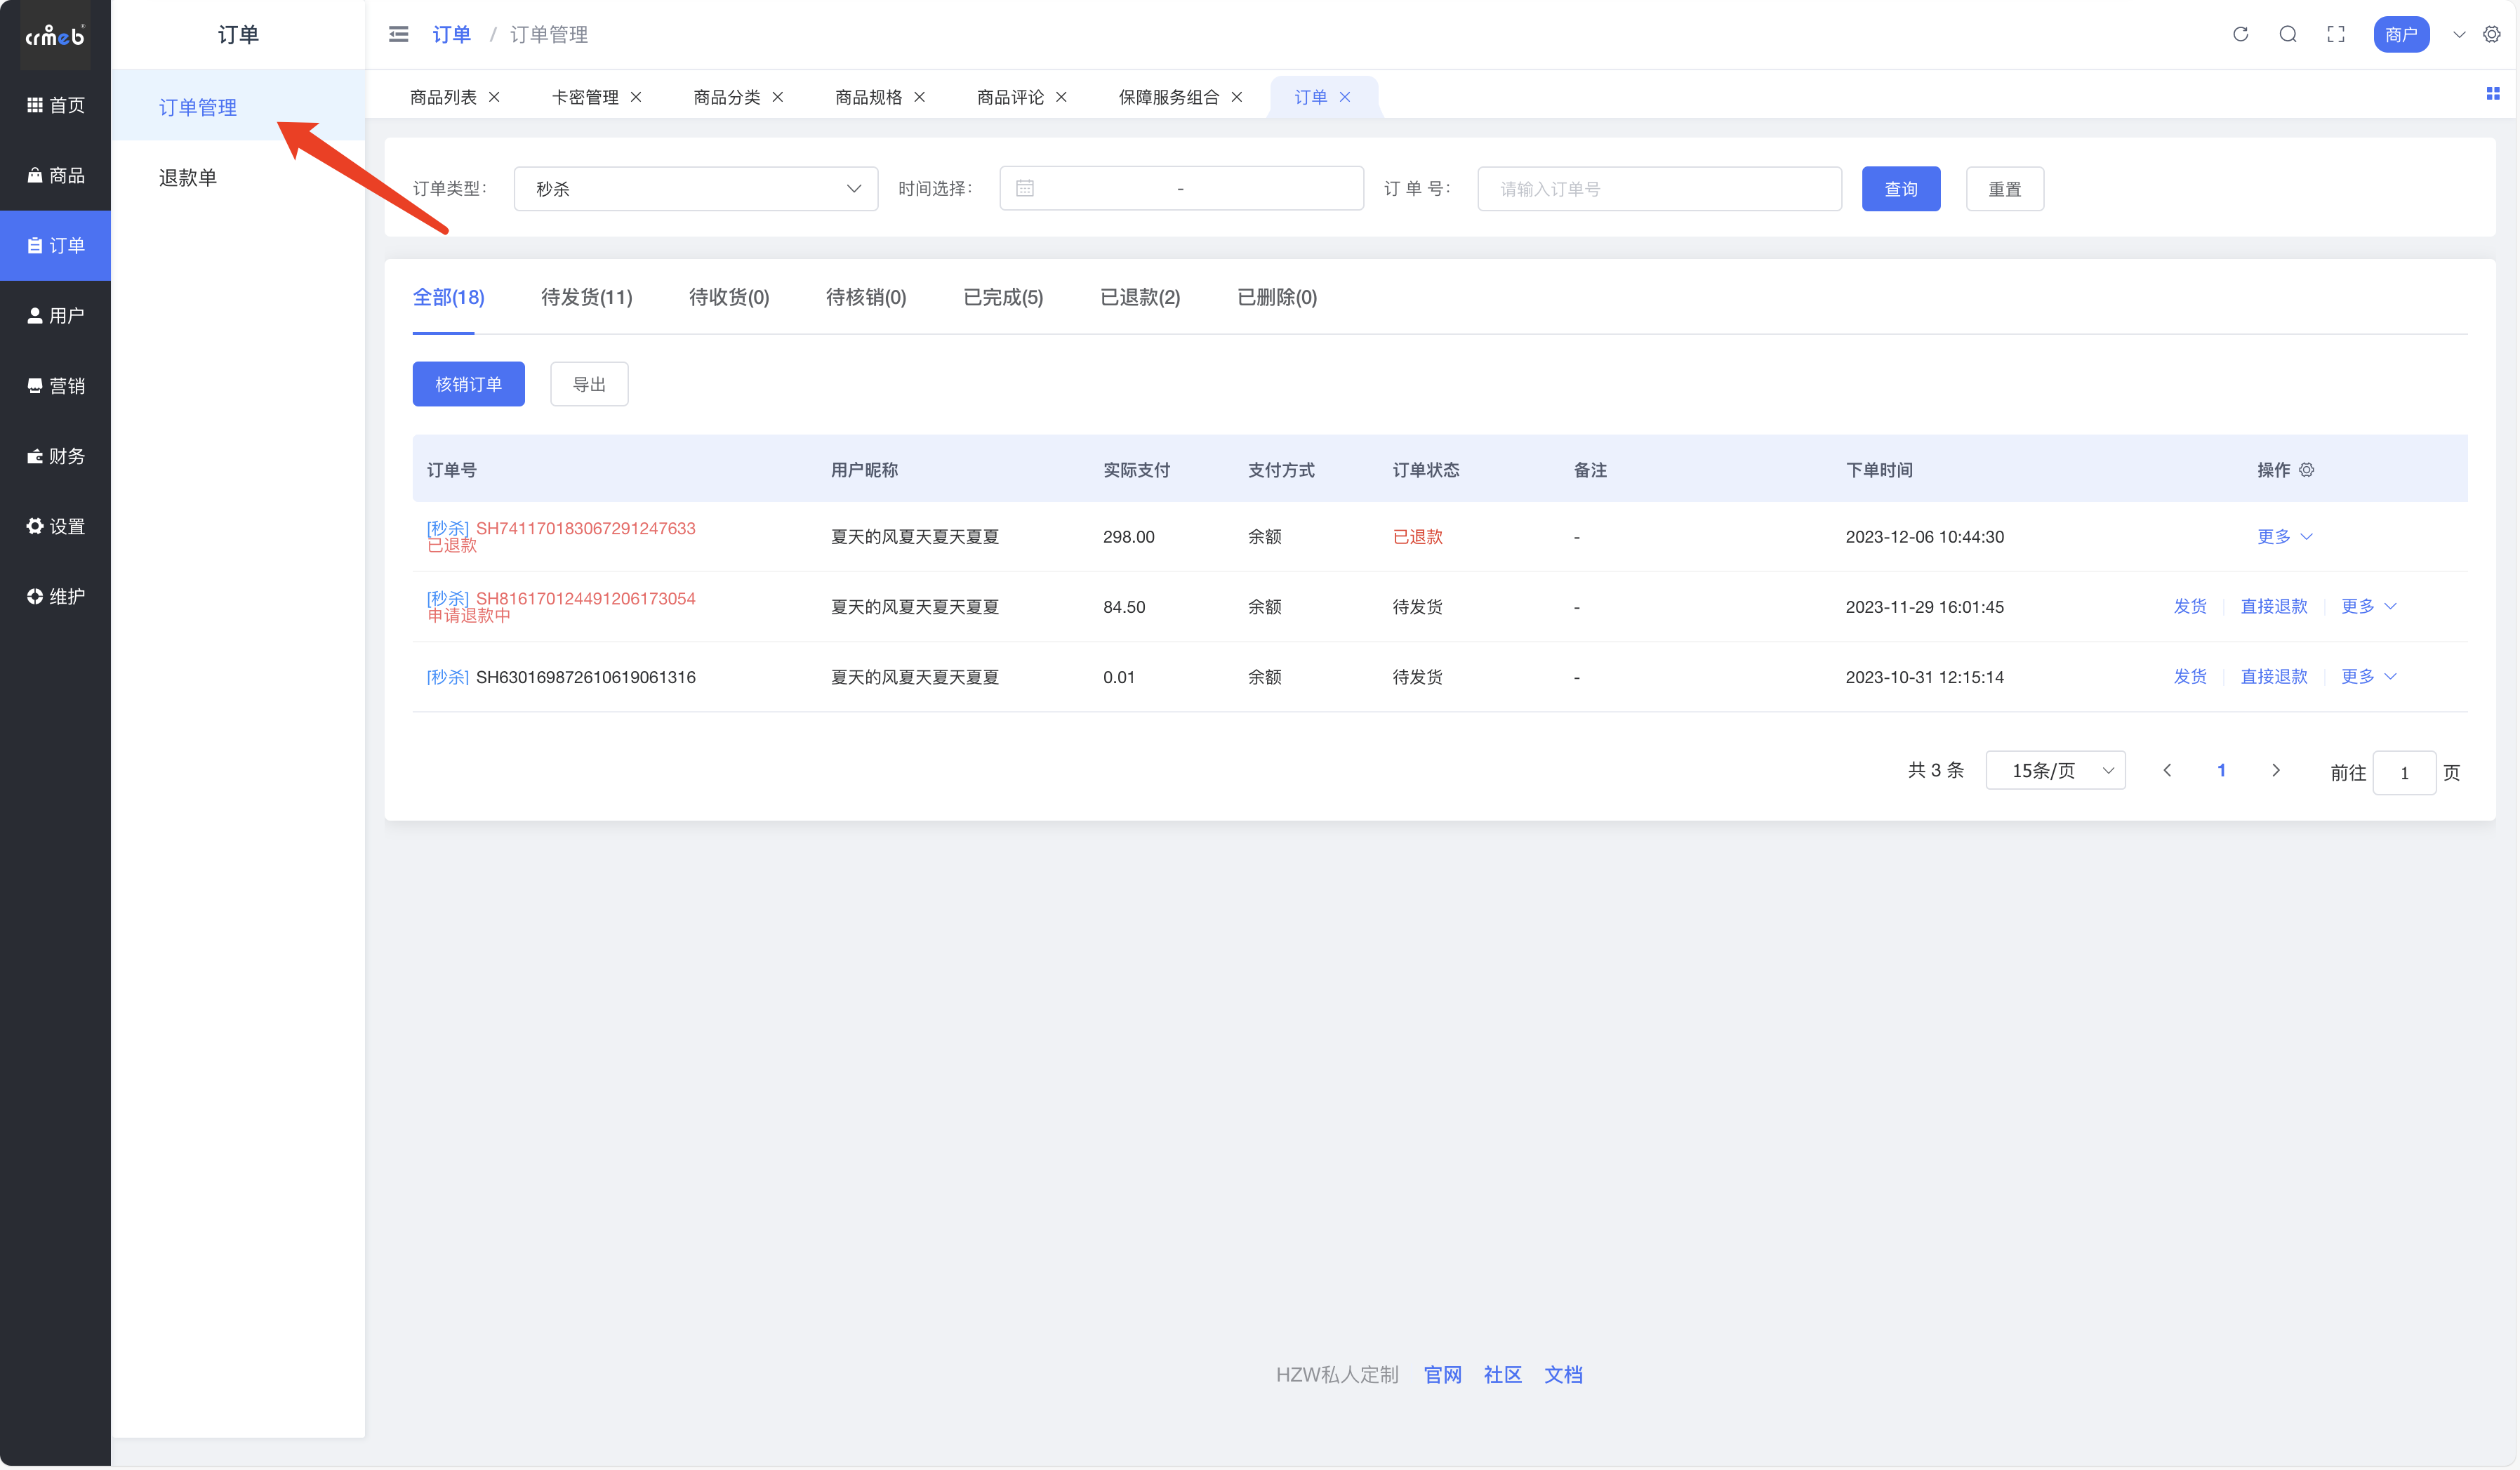Expand the 商户 account dropdown arrow
The height and width of the screenshot is (1470, 2520).
[x=2459, y=35]
